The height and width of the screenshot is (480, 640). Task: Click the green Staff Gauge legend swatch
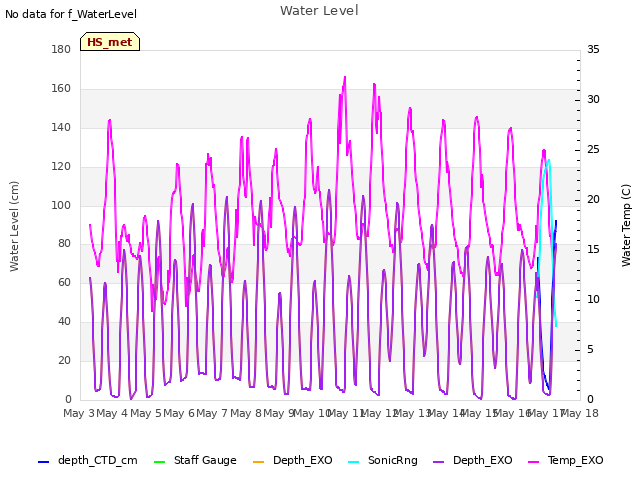point(159,462)
